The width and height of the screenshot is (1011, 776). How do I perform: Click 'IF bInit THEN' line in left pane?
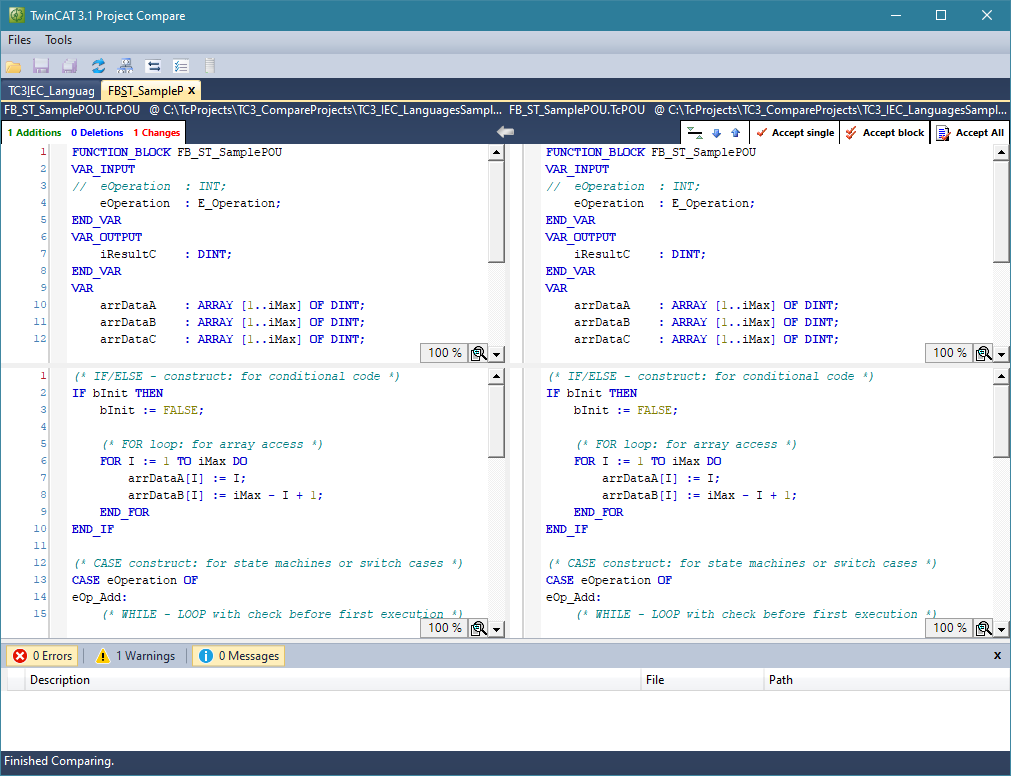pos(117,393)
